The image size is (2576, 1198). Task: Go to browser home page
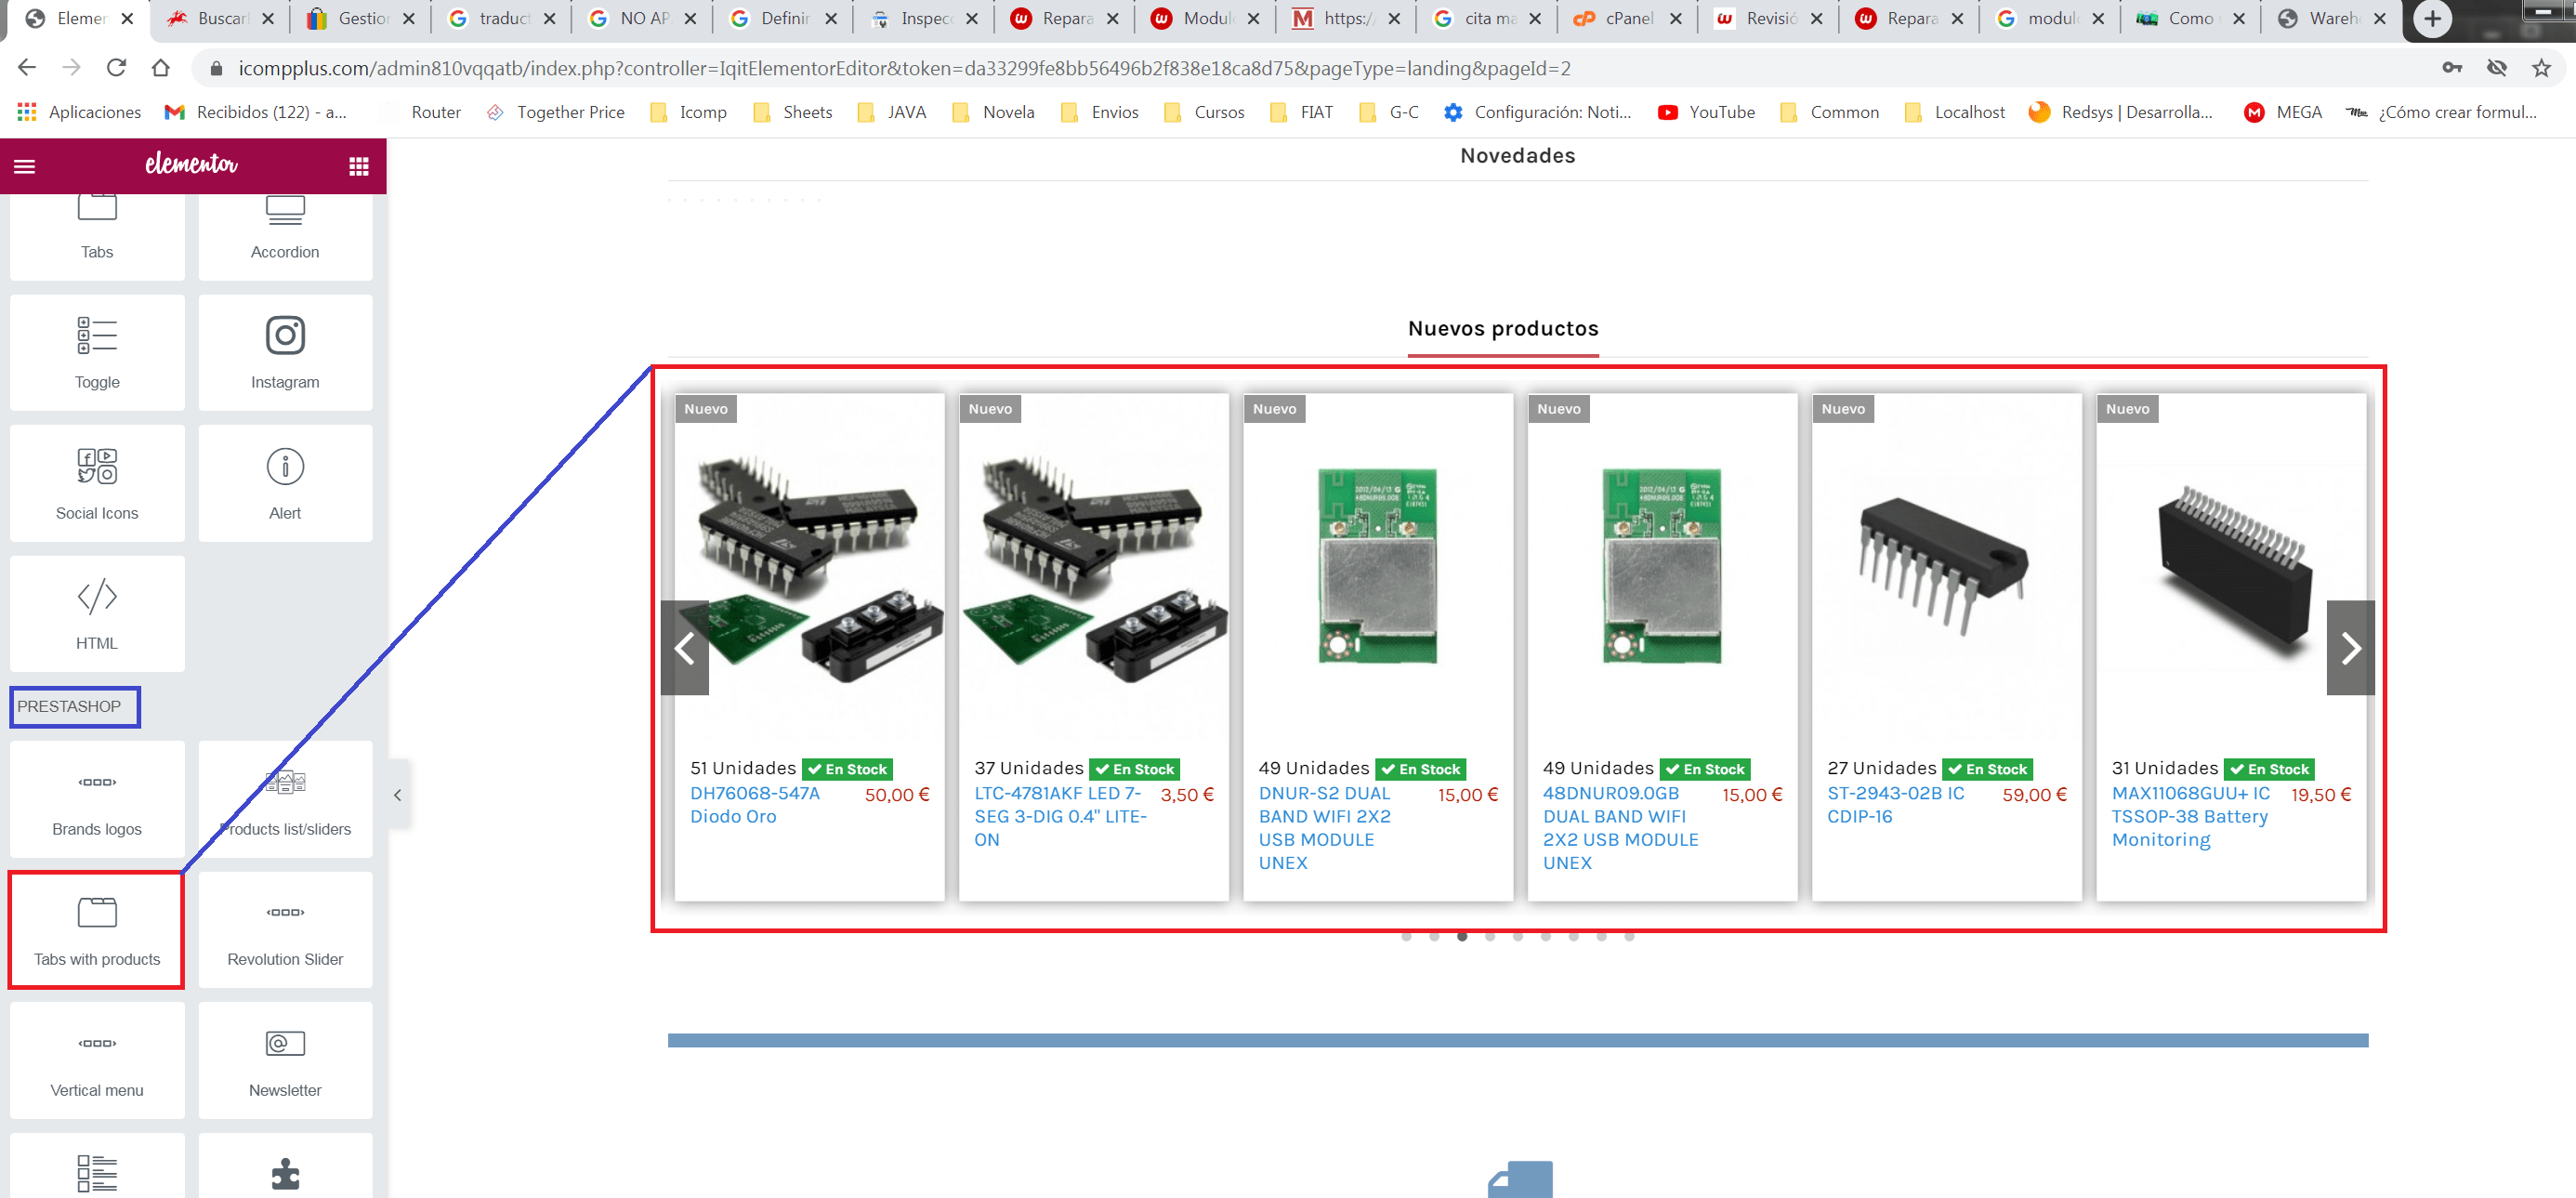161,68
